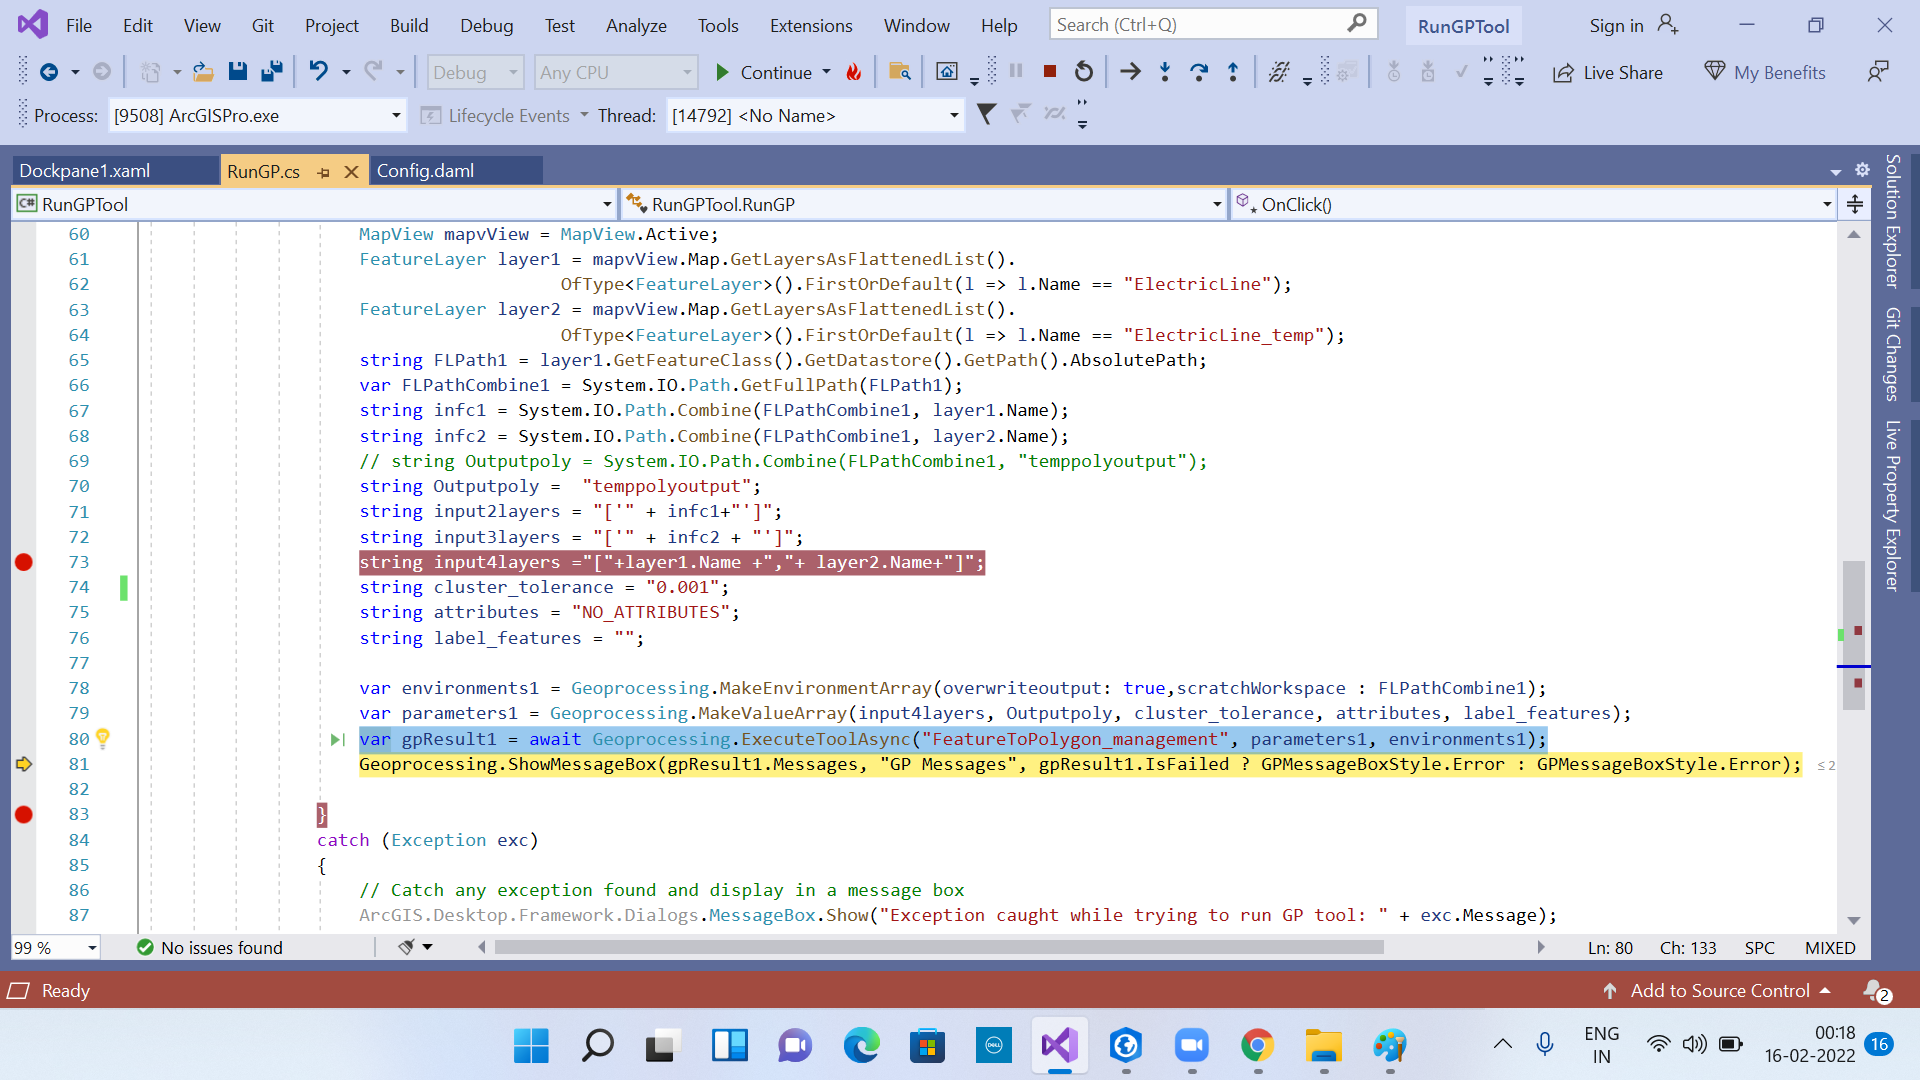Viewport: 1920px width, 1080px height.
Task: Stop debugging with the red square icon
Action: click(x=1050, y=71)
